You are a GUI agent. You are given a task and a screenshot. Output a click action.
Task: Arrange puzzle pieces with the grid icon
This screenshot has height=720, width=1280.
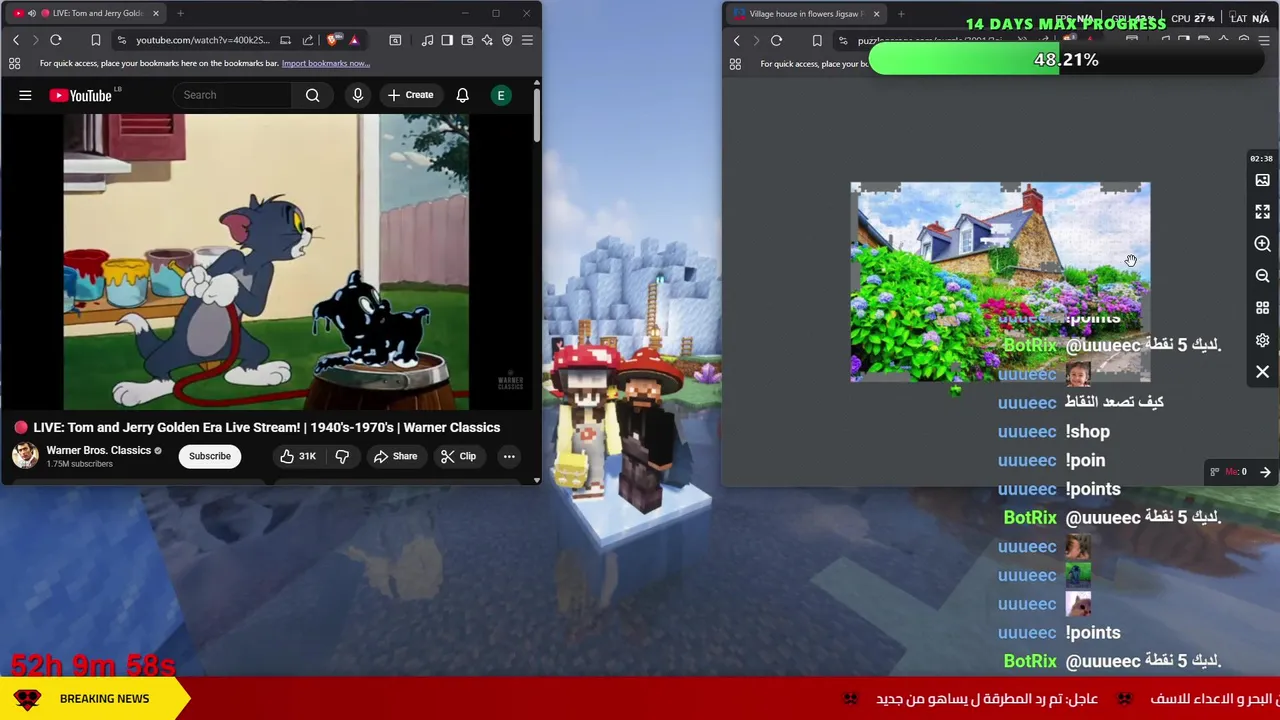(1262, 308)
